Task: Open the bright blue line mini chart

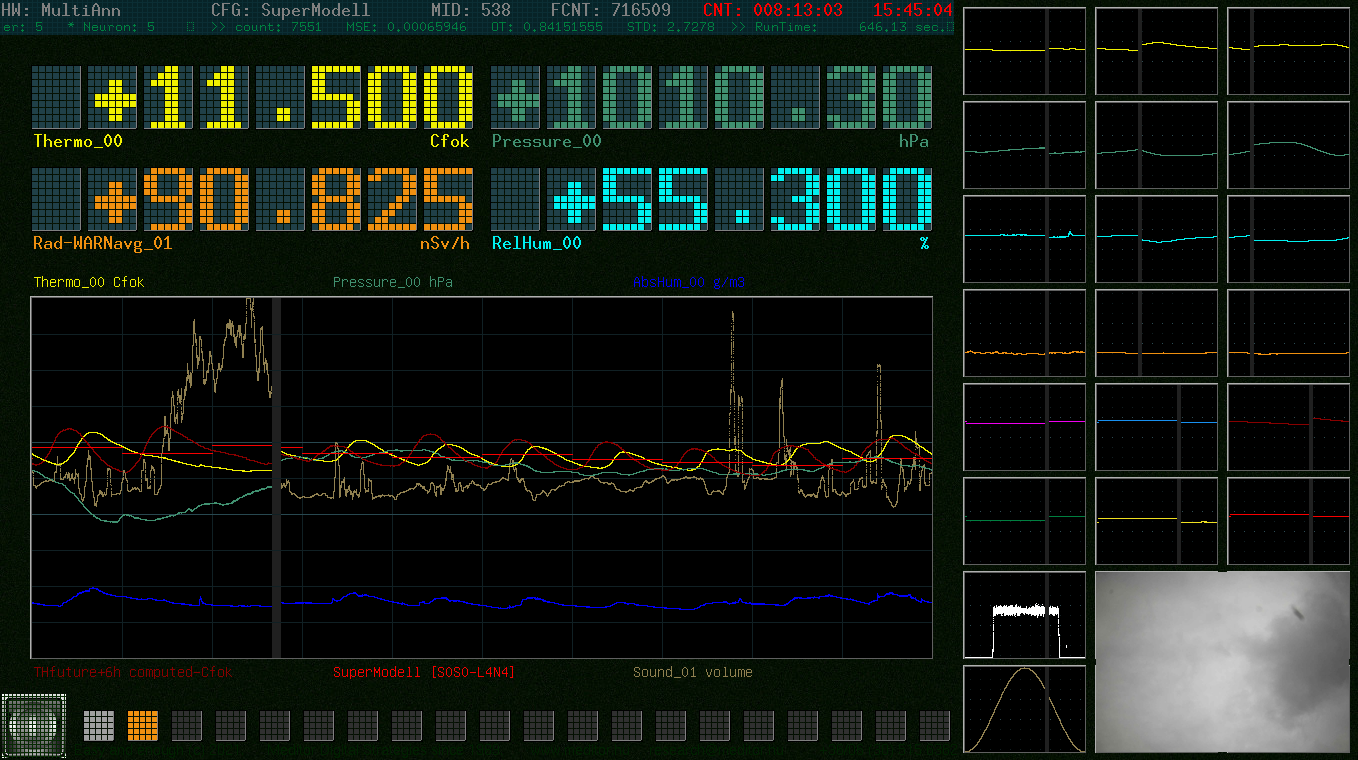Action: 1157,427
